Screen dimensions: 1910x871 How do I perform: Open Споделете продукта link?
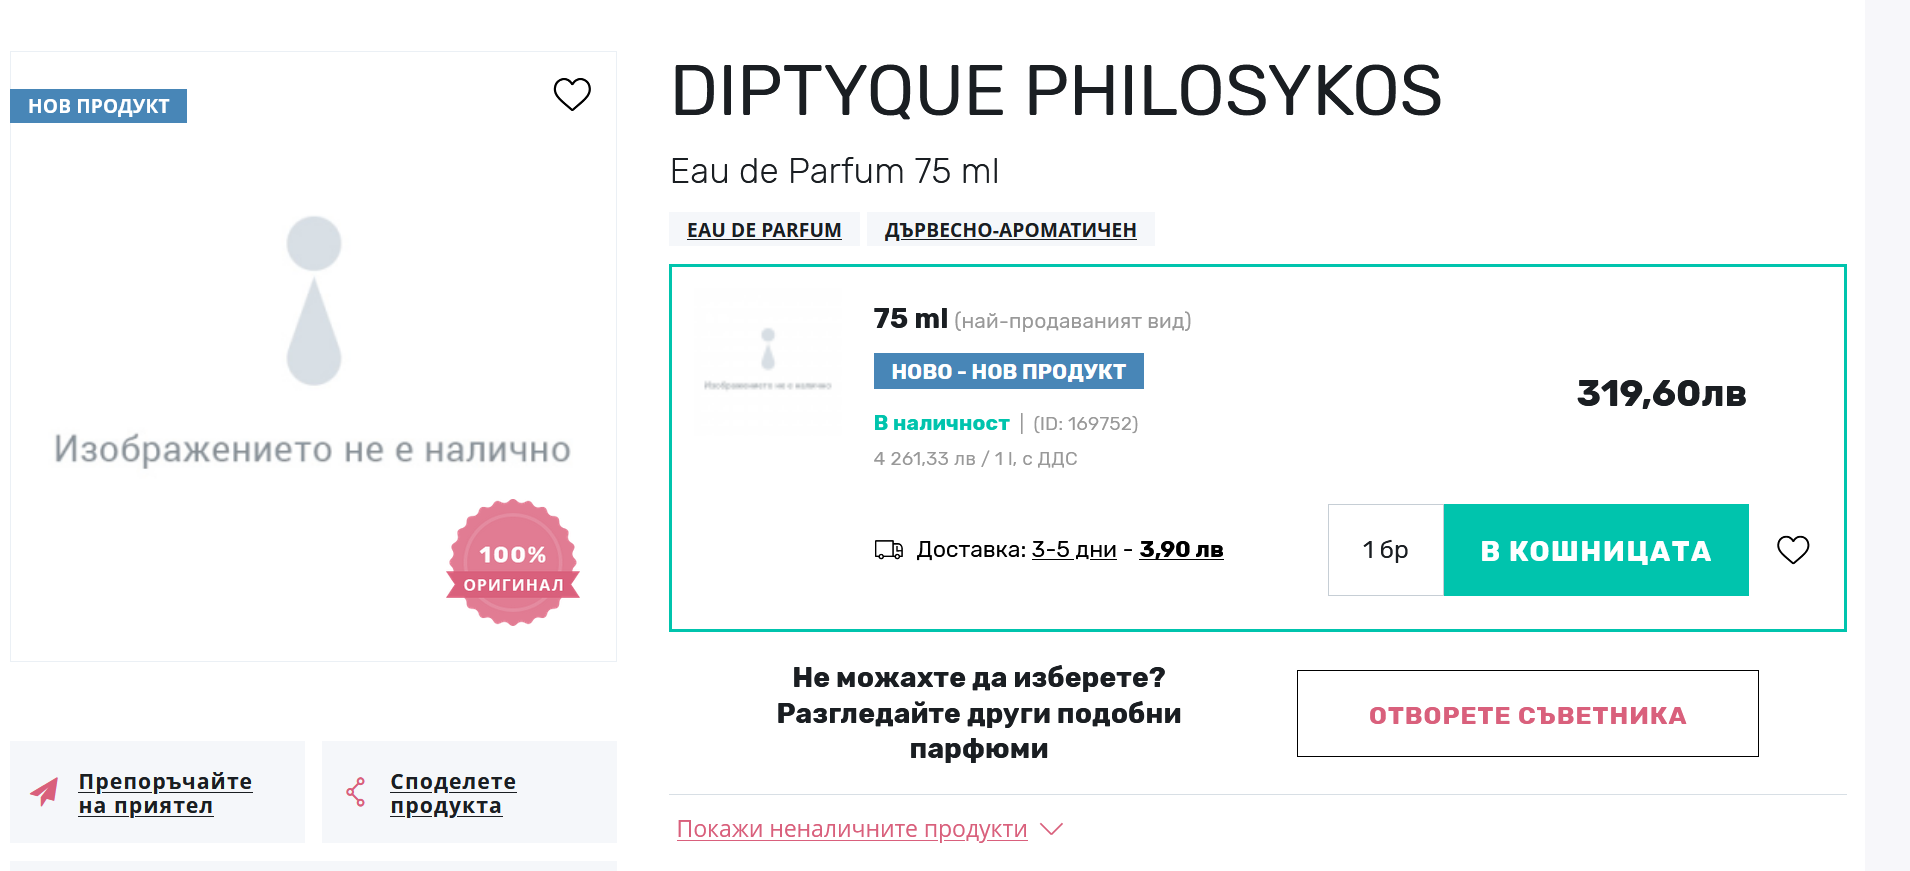453,793
